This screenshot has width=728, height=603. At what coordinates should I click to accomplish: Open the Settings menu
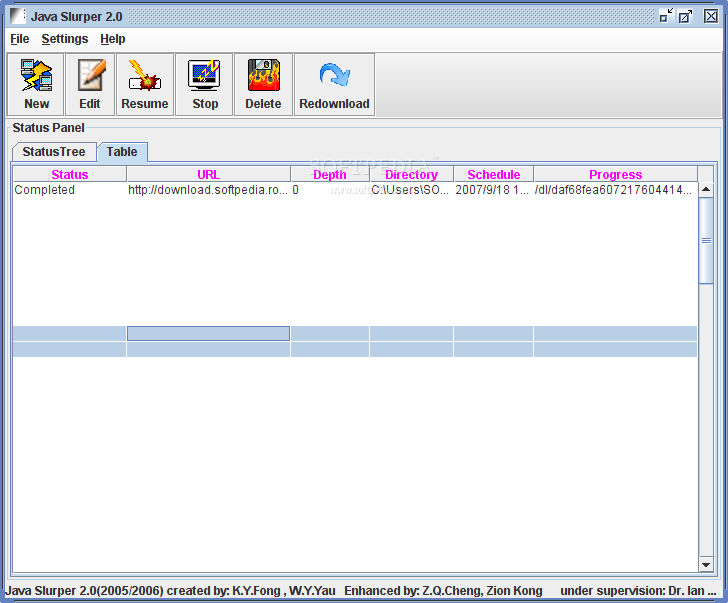click(x=65, y=39)
